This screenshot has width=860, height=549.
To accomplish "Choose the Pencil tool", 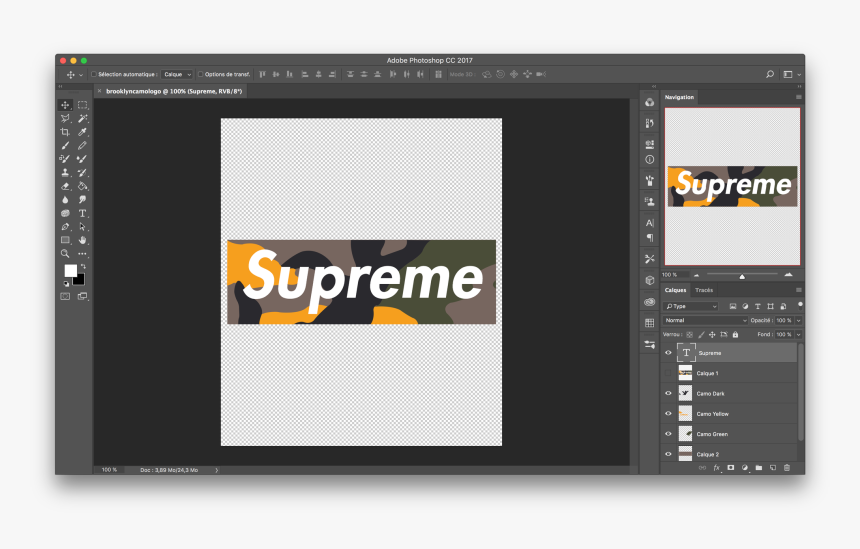I will tap(82, 146).
